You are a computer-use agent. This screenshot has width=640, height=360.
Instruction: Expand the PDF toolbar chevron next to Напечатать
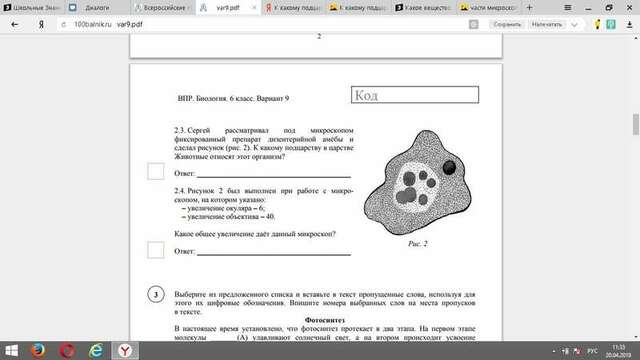(x=574, y=24)
